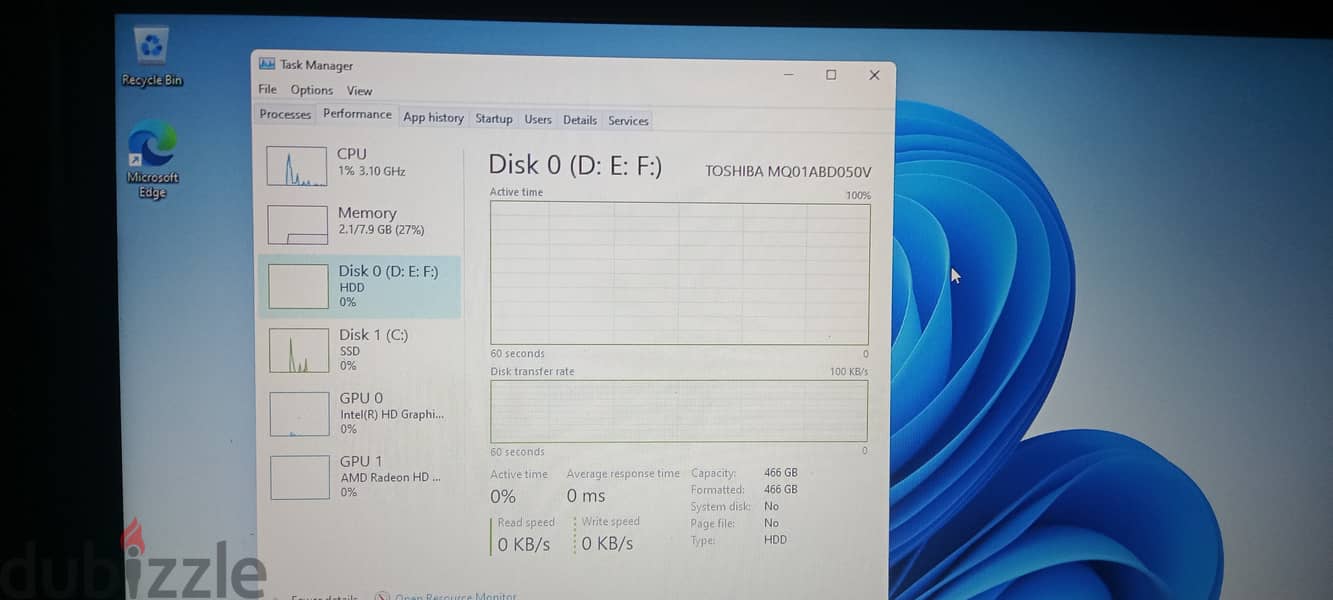Select the CPU performance item
This screenshot has height=600, width=1333.
tap(361, 165)
